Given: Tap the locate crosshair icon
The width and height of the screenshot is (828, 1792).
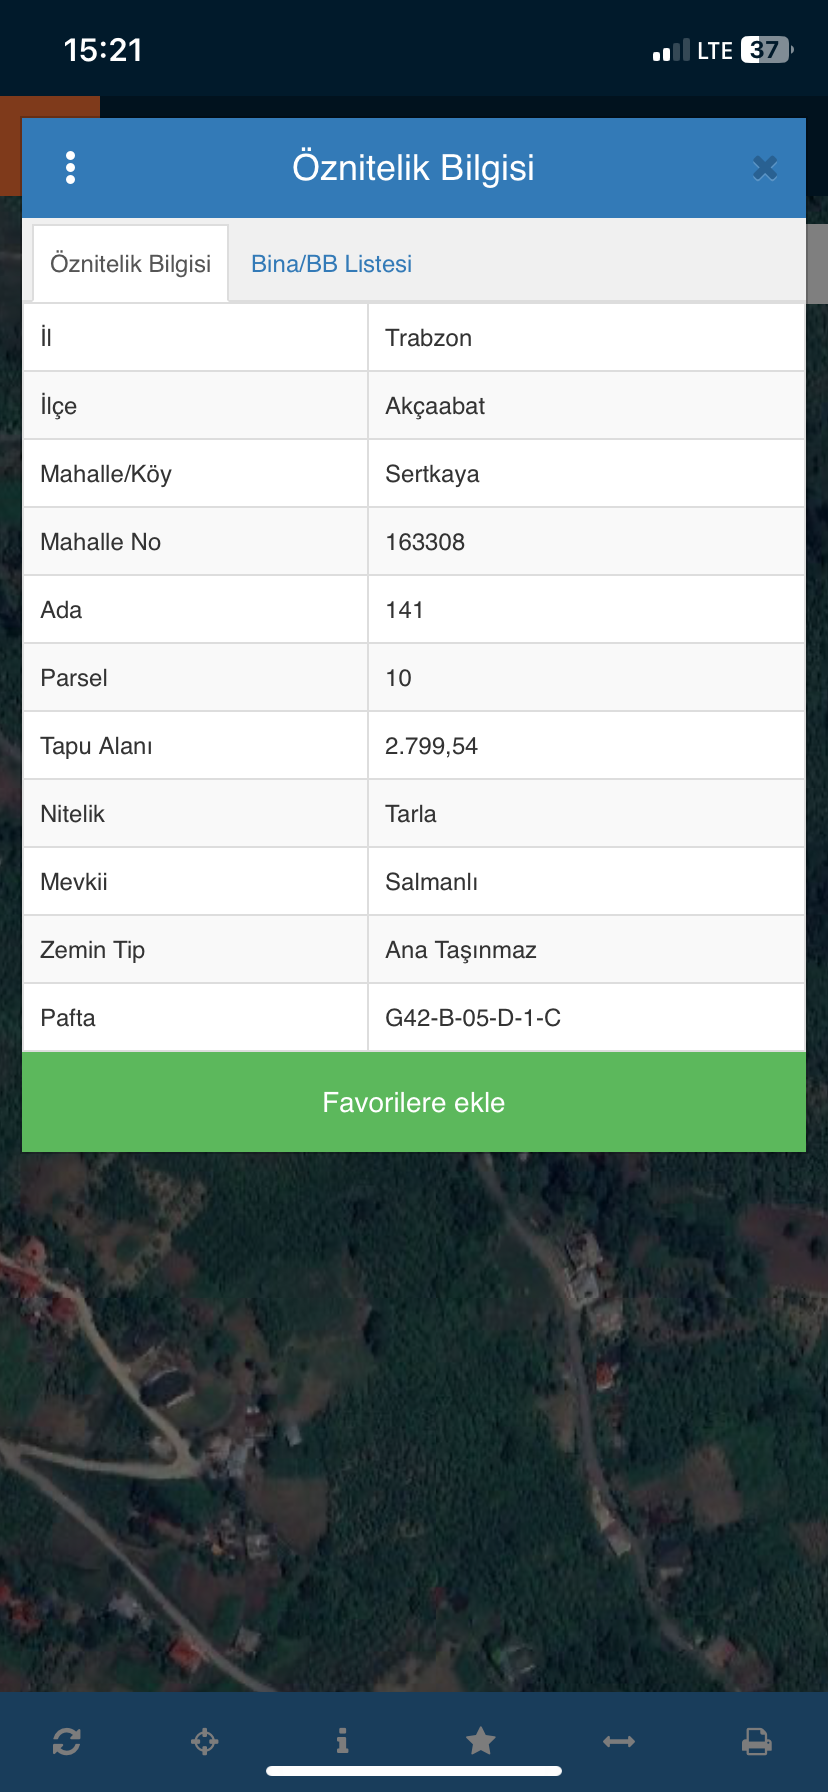Looking at the screenshot, I should (205, 1742).
